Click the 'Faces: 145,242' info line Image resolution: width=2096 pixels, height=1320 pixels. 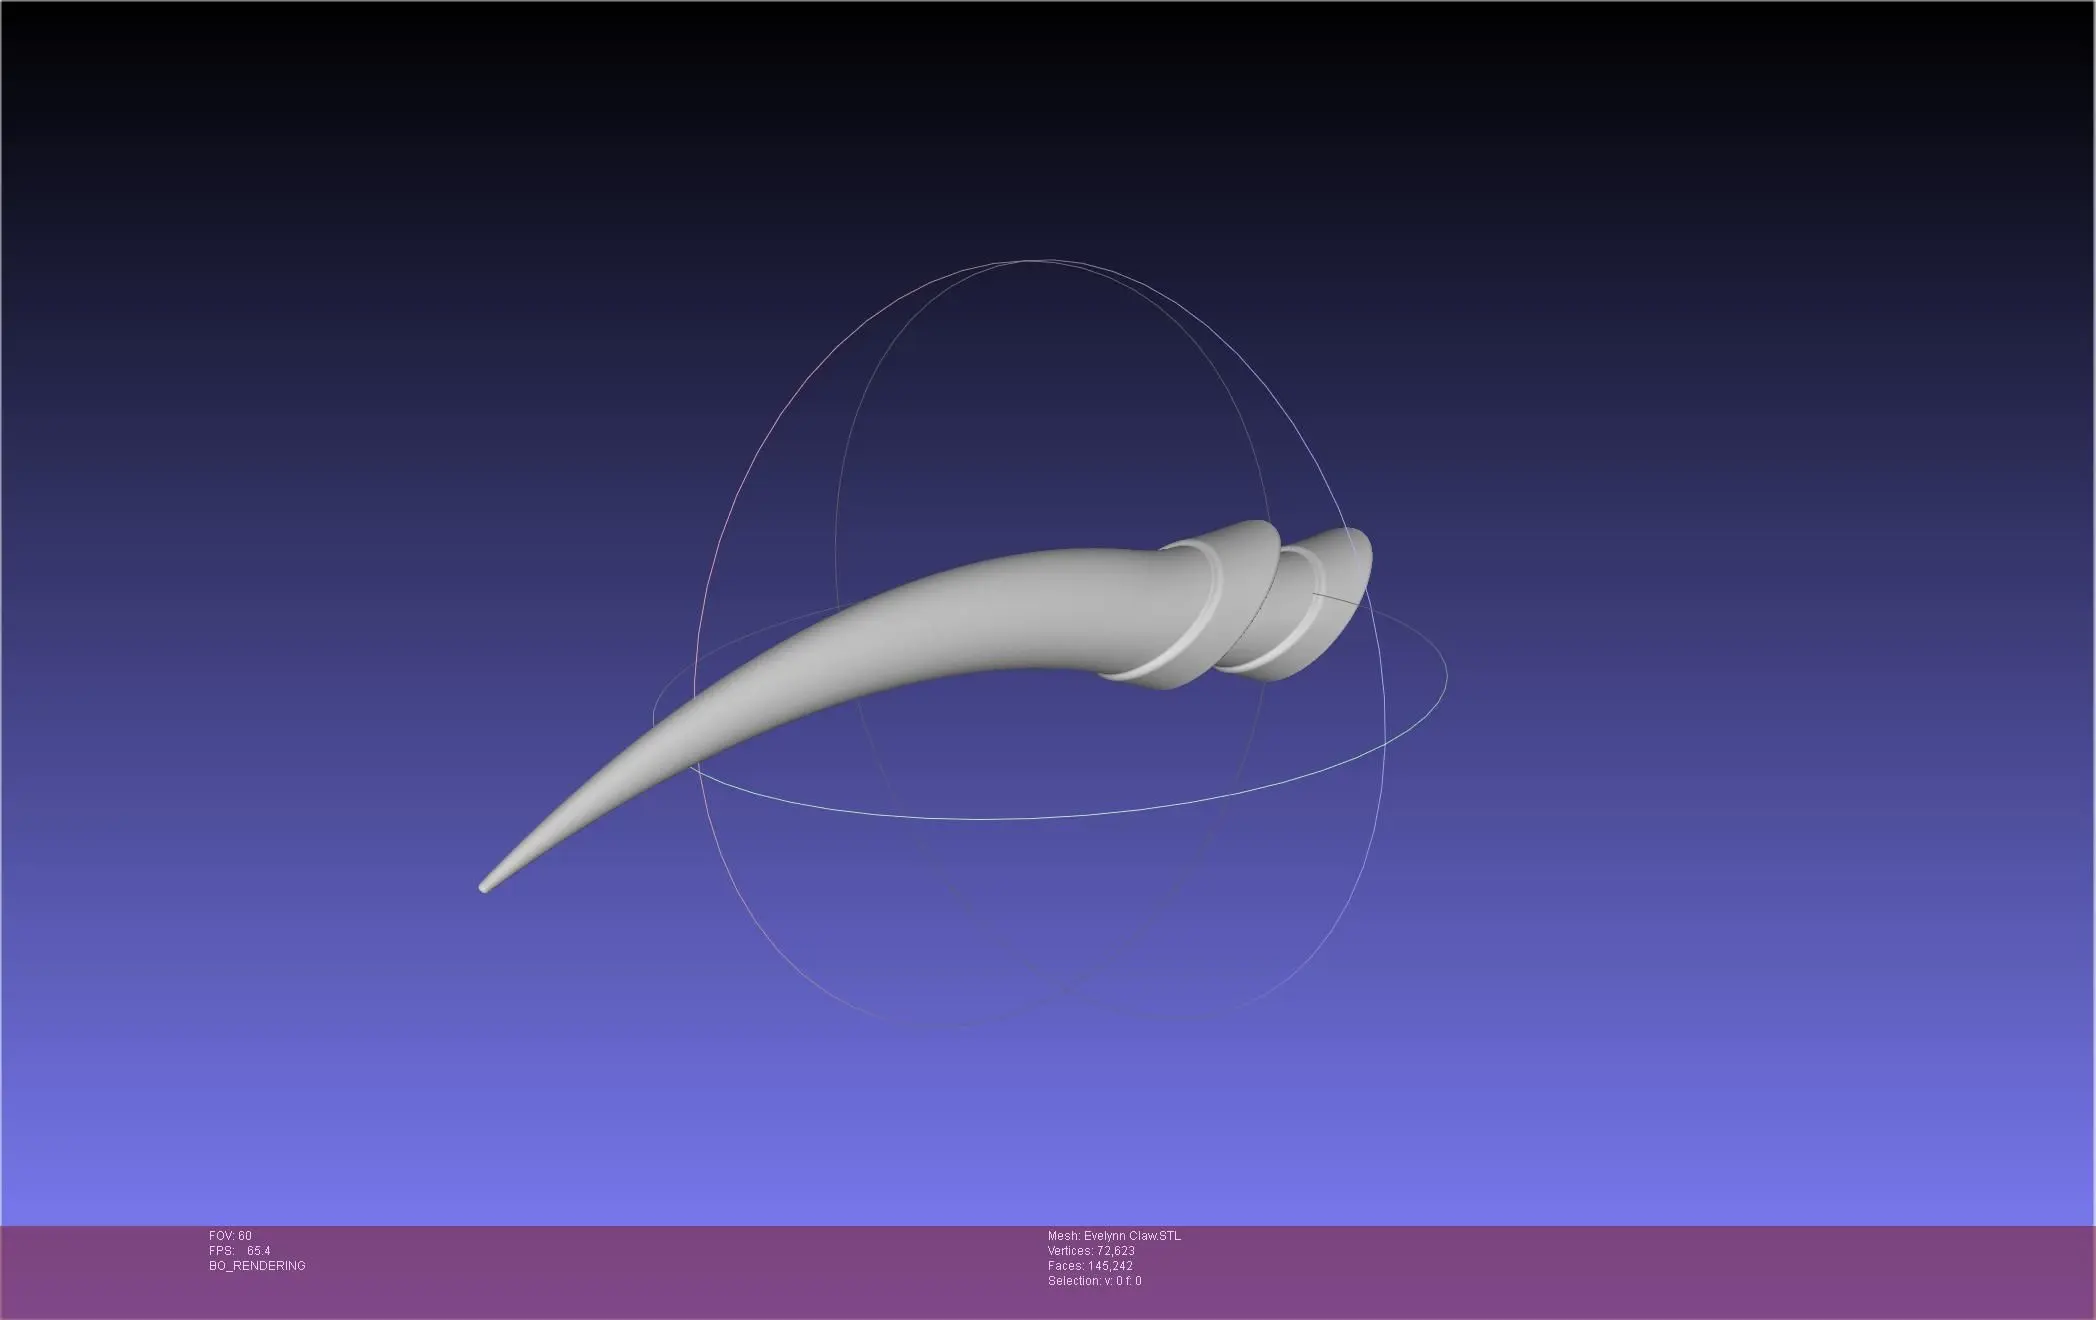[1090, 1266]
